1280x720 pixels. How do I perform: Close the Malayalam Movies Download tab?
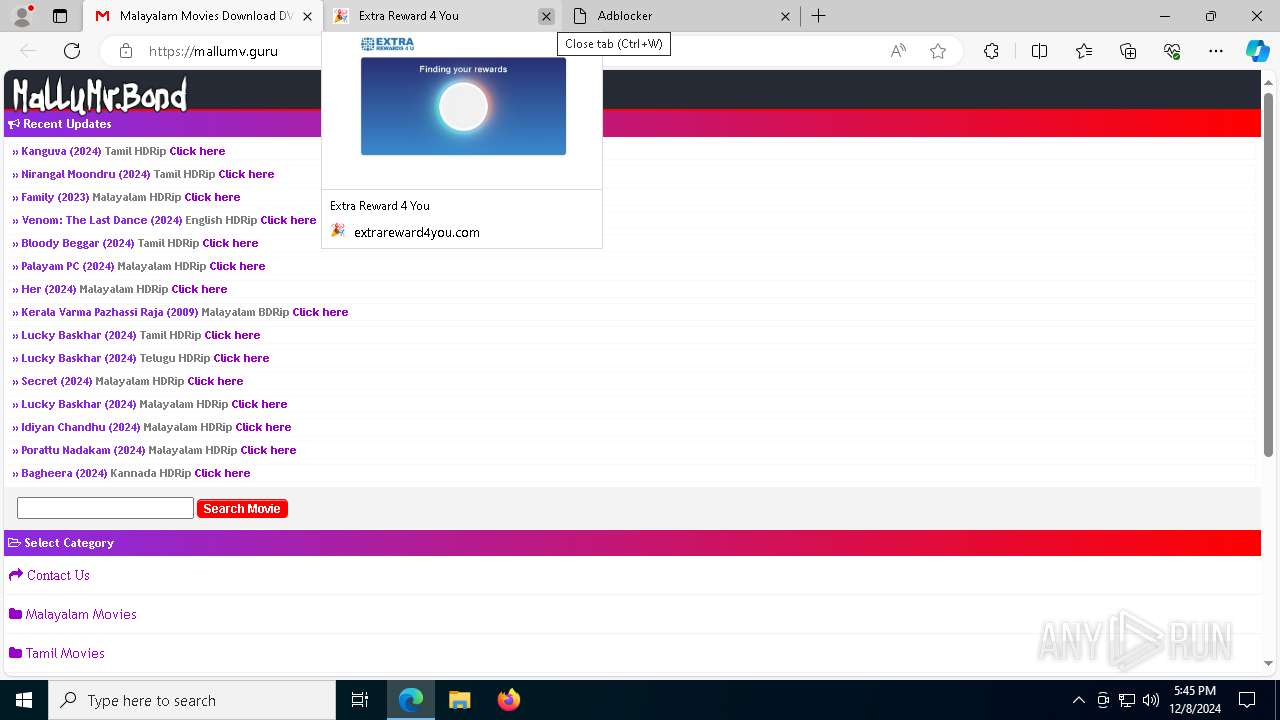(307, 16)
